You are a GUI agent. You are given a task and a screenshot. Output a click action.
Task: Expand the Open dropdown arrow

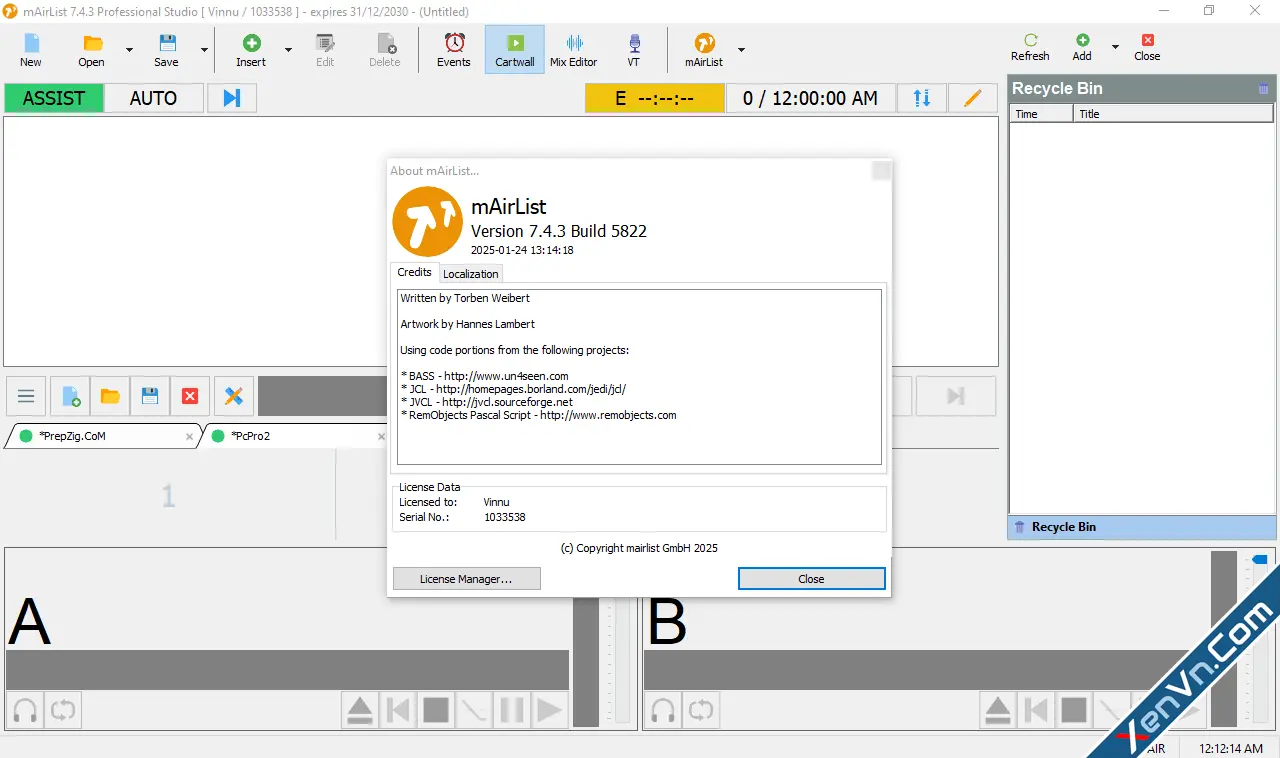point(129,49)
